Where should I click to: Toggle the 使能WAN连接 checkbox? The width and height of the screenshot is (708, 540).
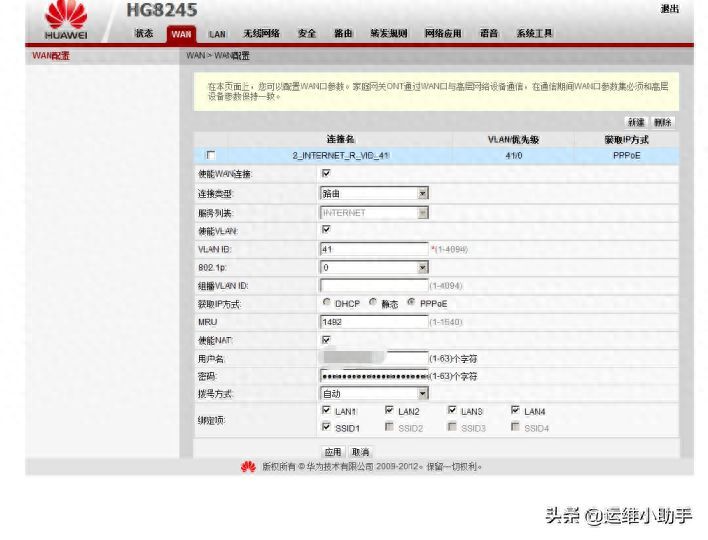tap(326, 173)
